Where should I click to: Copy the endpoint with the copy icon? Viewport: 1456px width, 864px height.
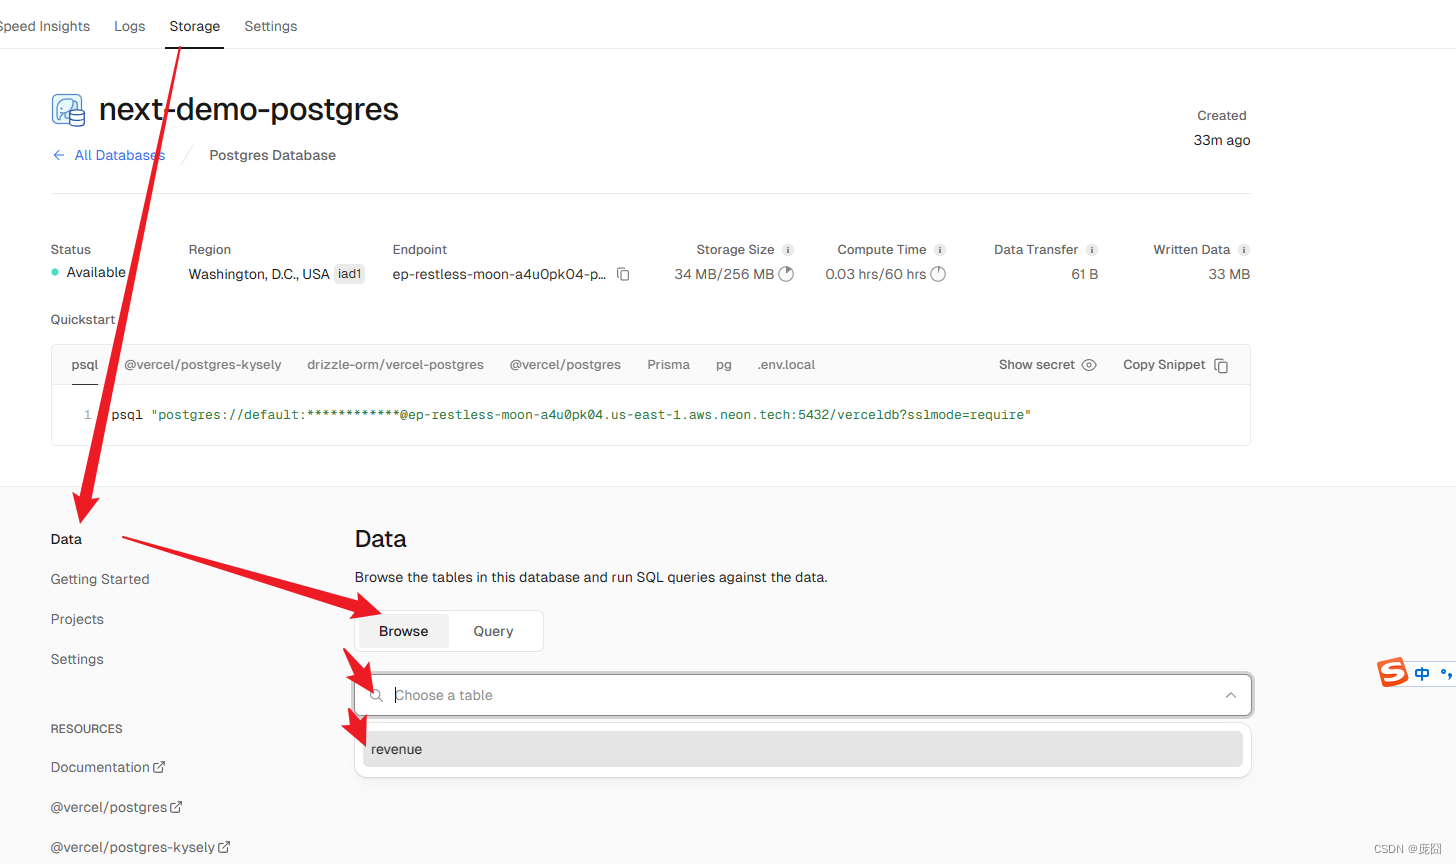point(623,274)
